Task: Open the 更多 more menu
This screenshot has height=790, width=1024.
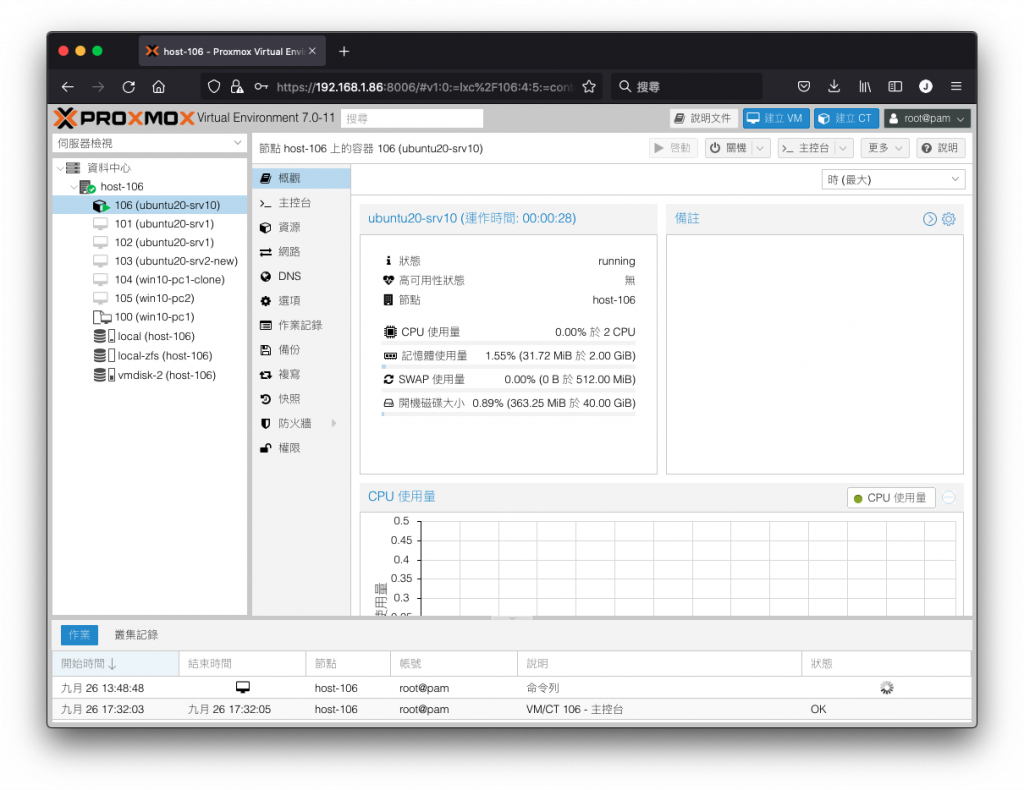Action: pyautogui.click(x=885, y=148)
